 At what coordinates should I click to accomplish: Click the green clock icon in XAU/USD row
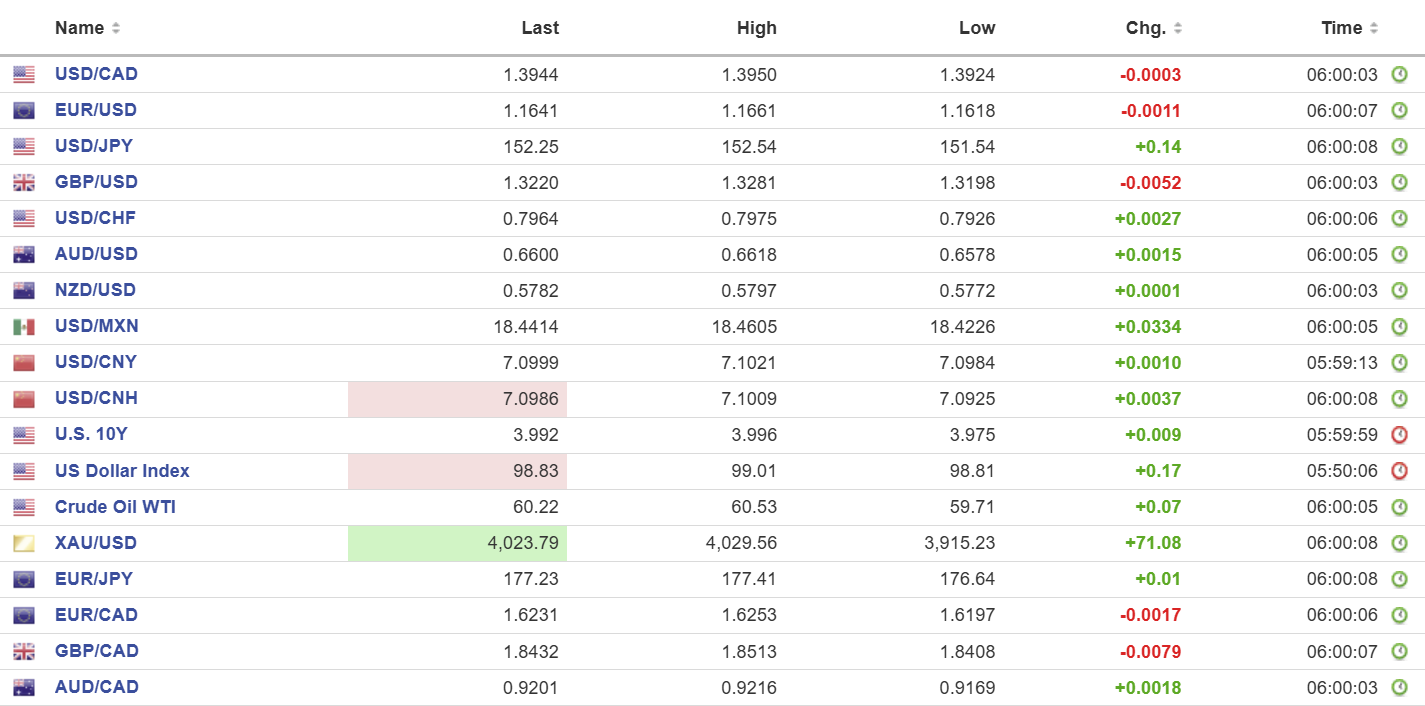point(1400,543)
